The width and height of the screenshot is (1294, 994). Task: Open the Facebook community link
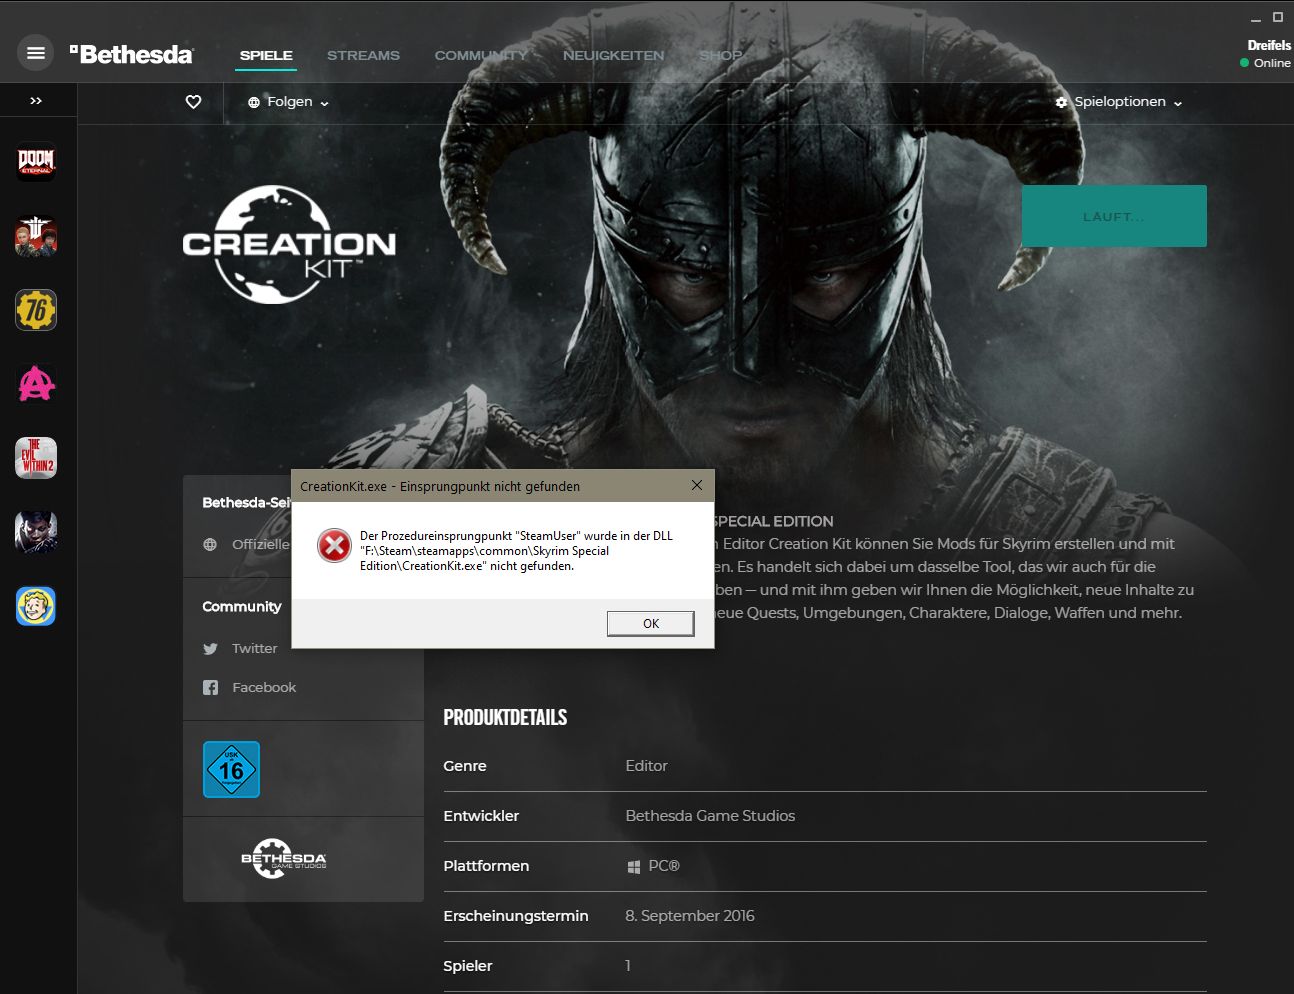pos(263,687)
